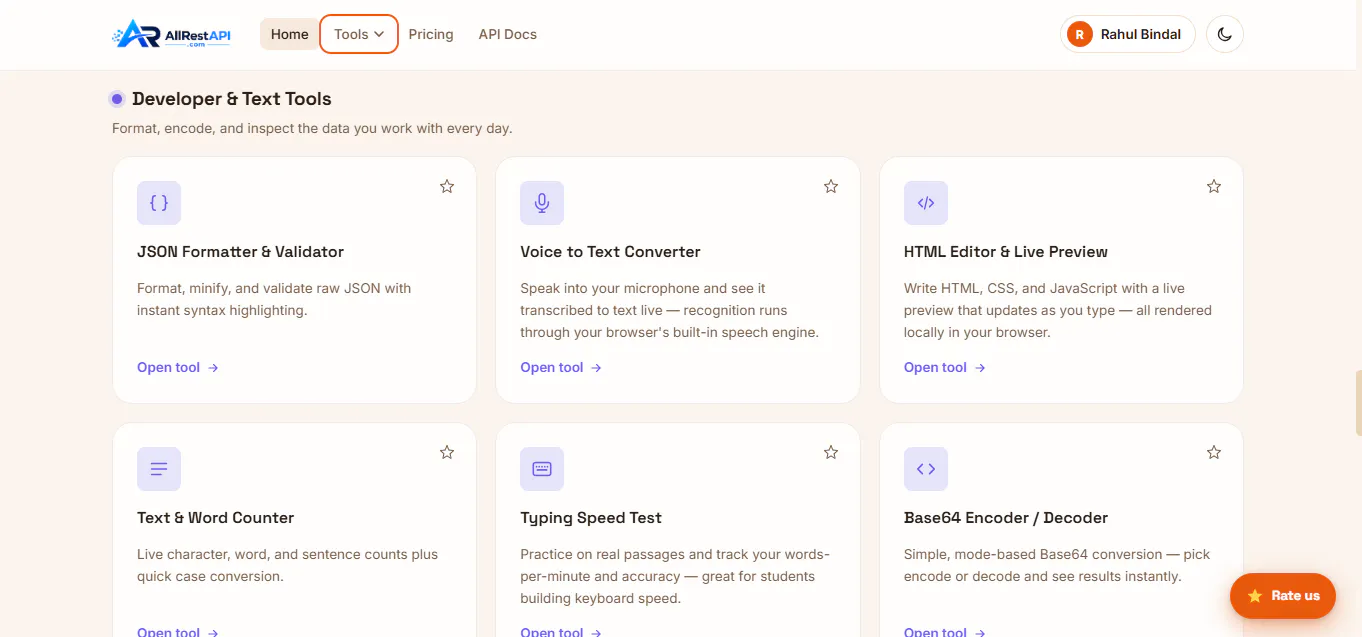The width and height of the screenshot is (1362, 637).
Task: Favorite the Voice to Text Converter star
Action: click(x=831, y=186)
